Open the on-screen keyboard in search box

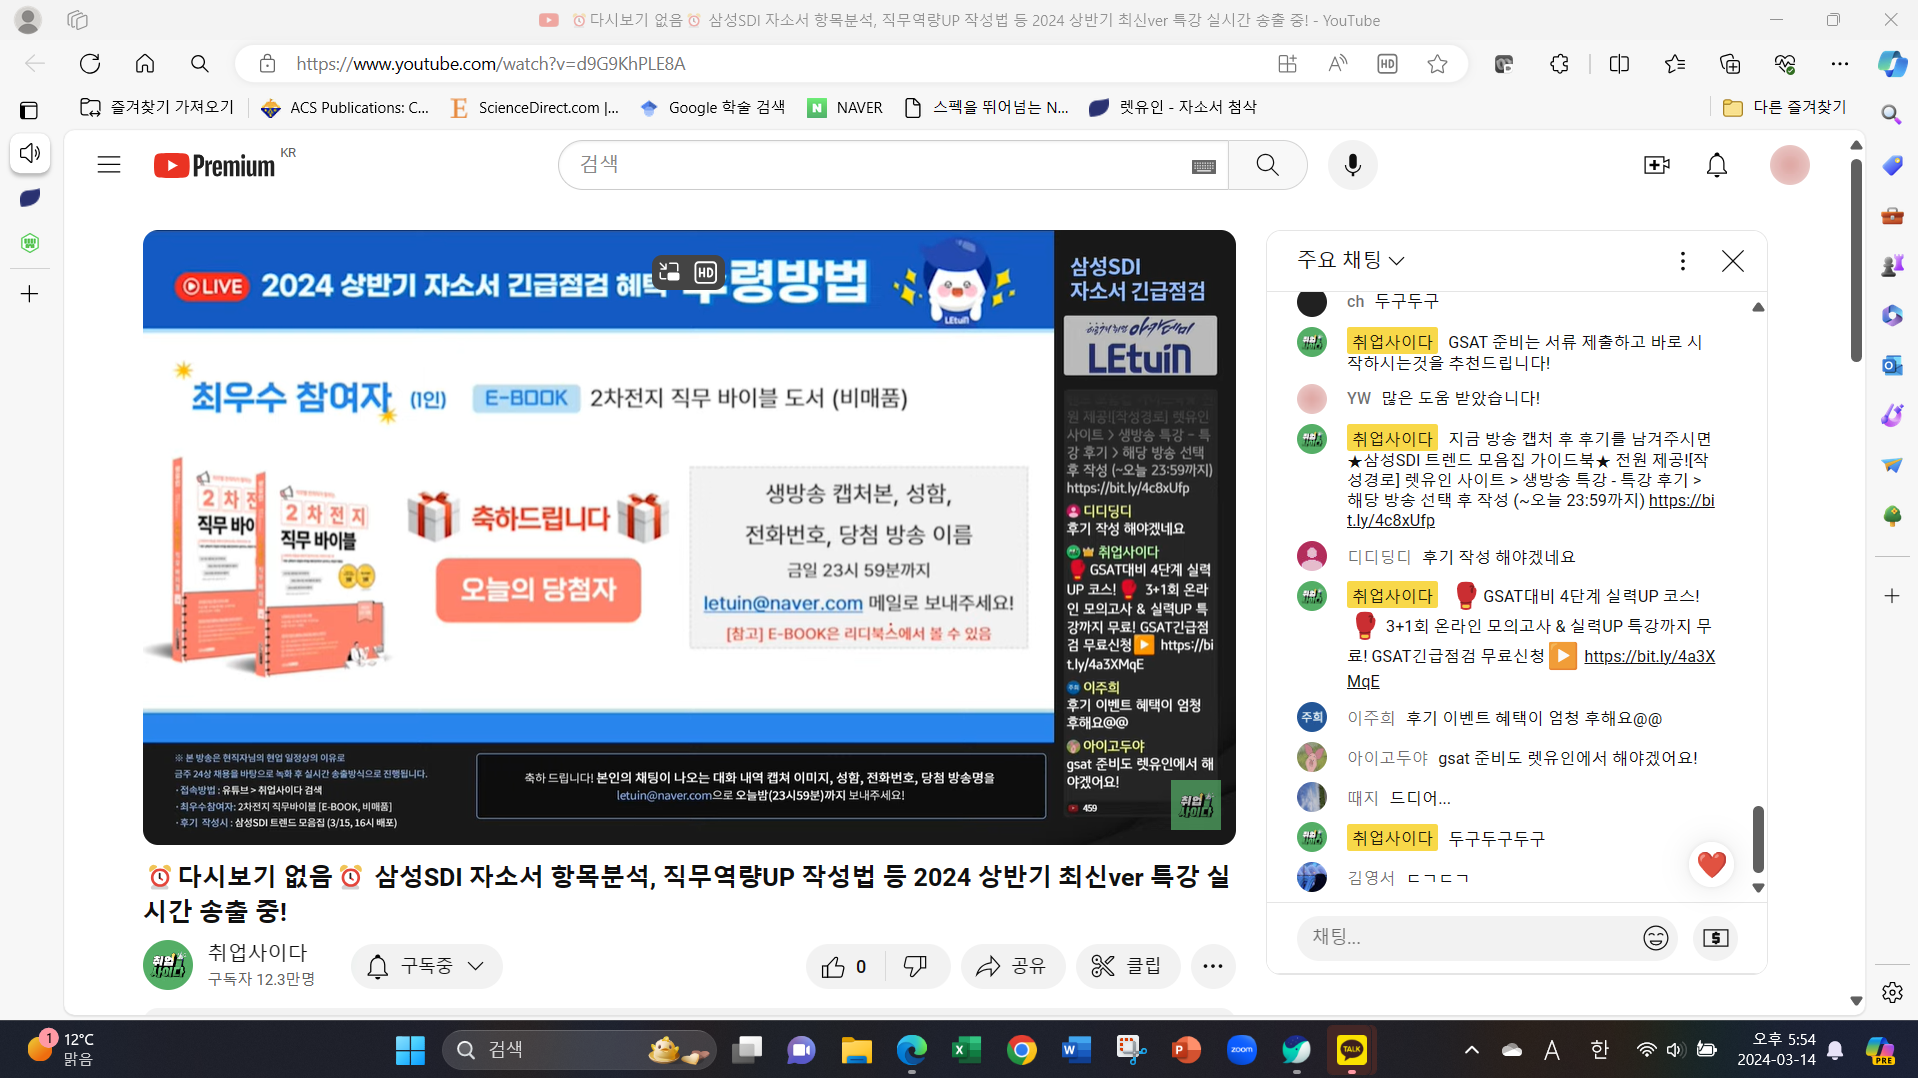point(1203,166)
